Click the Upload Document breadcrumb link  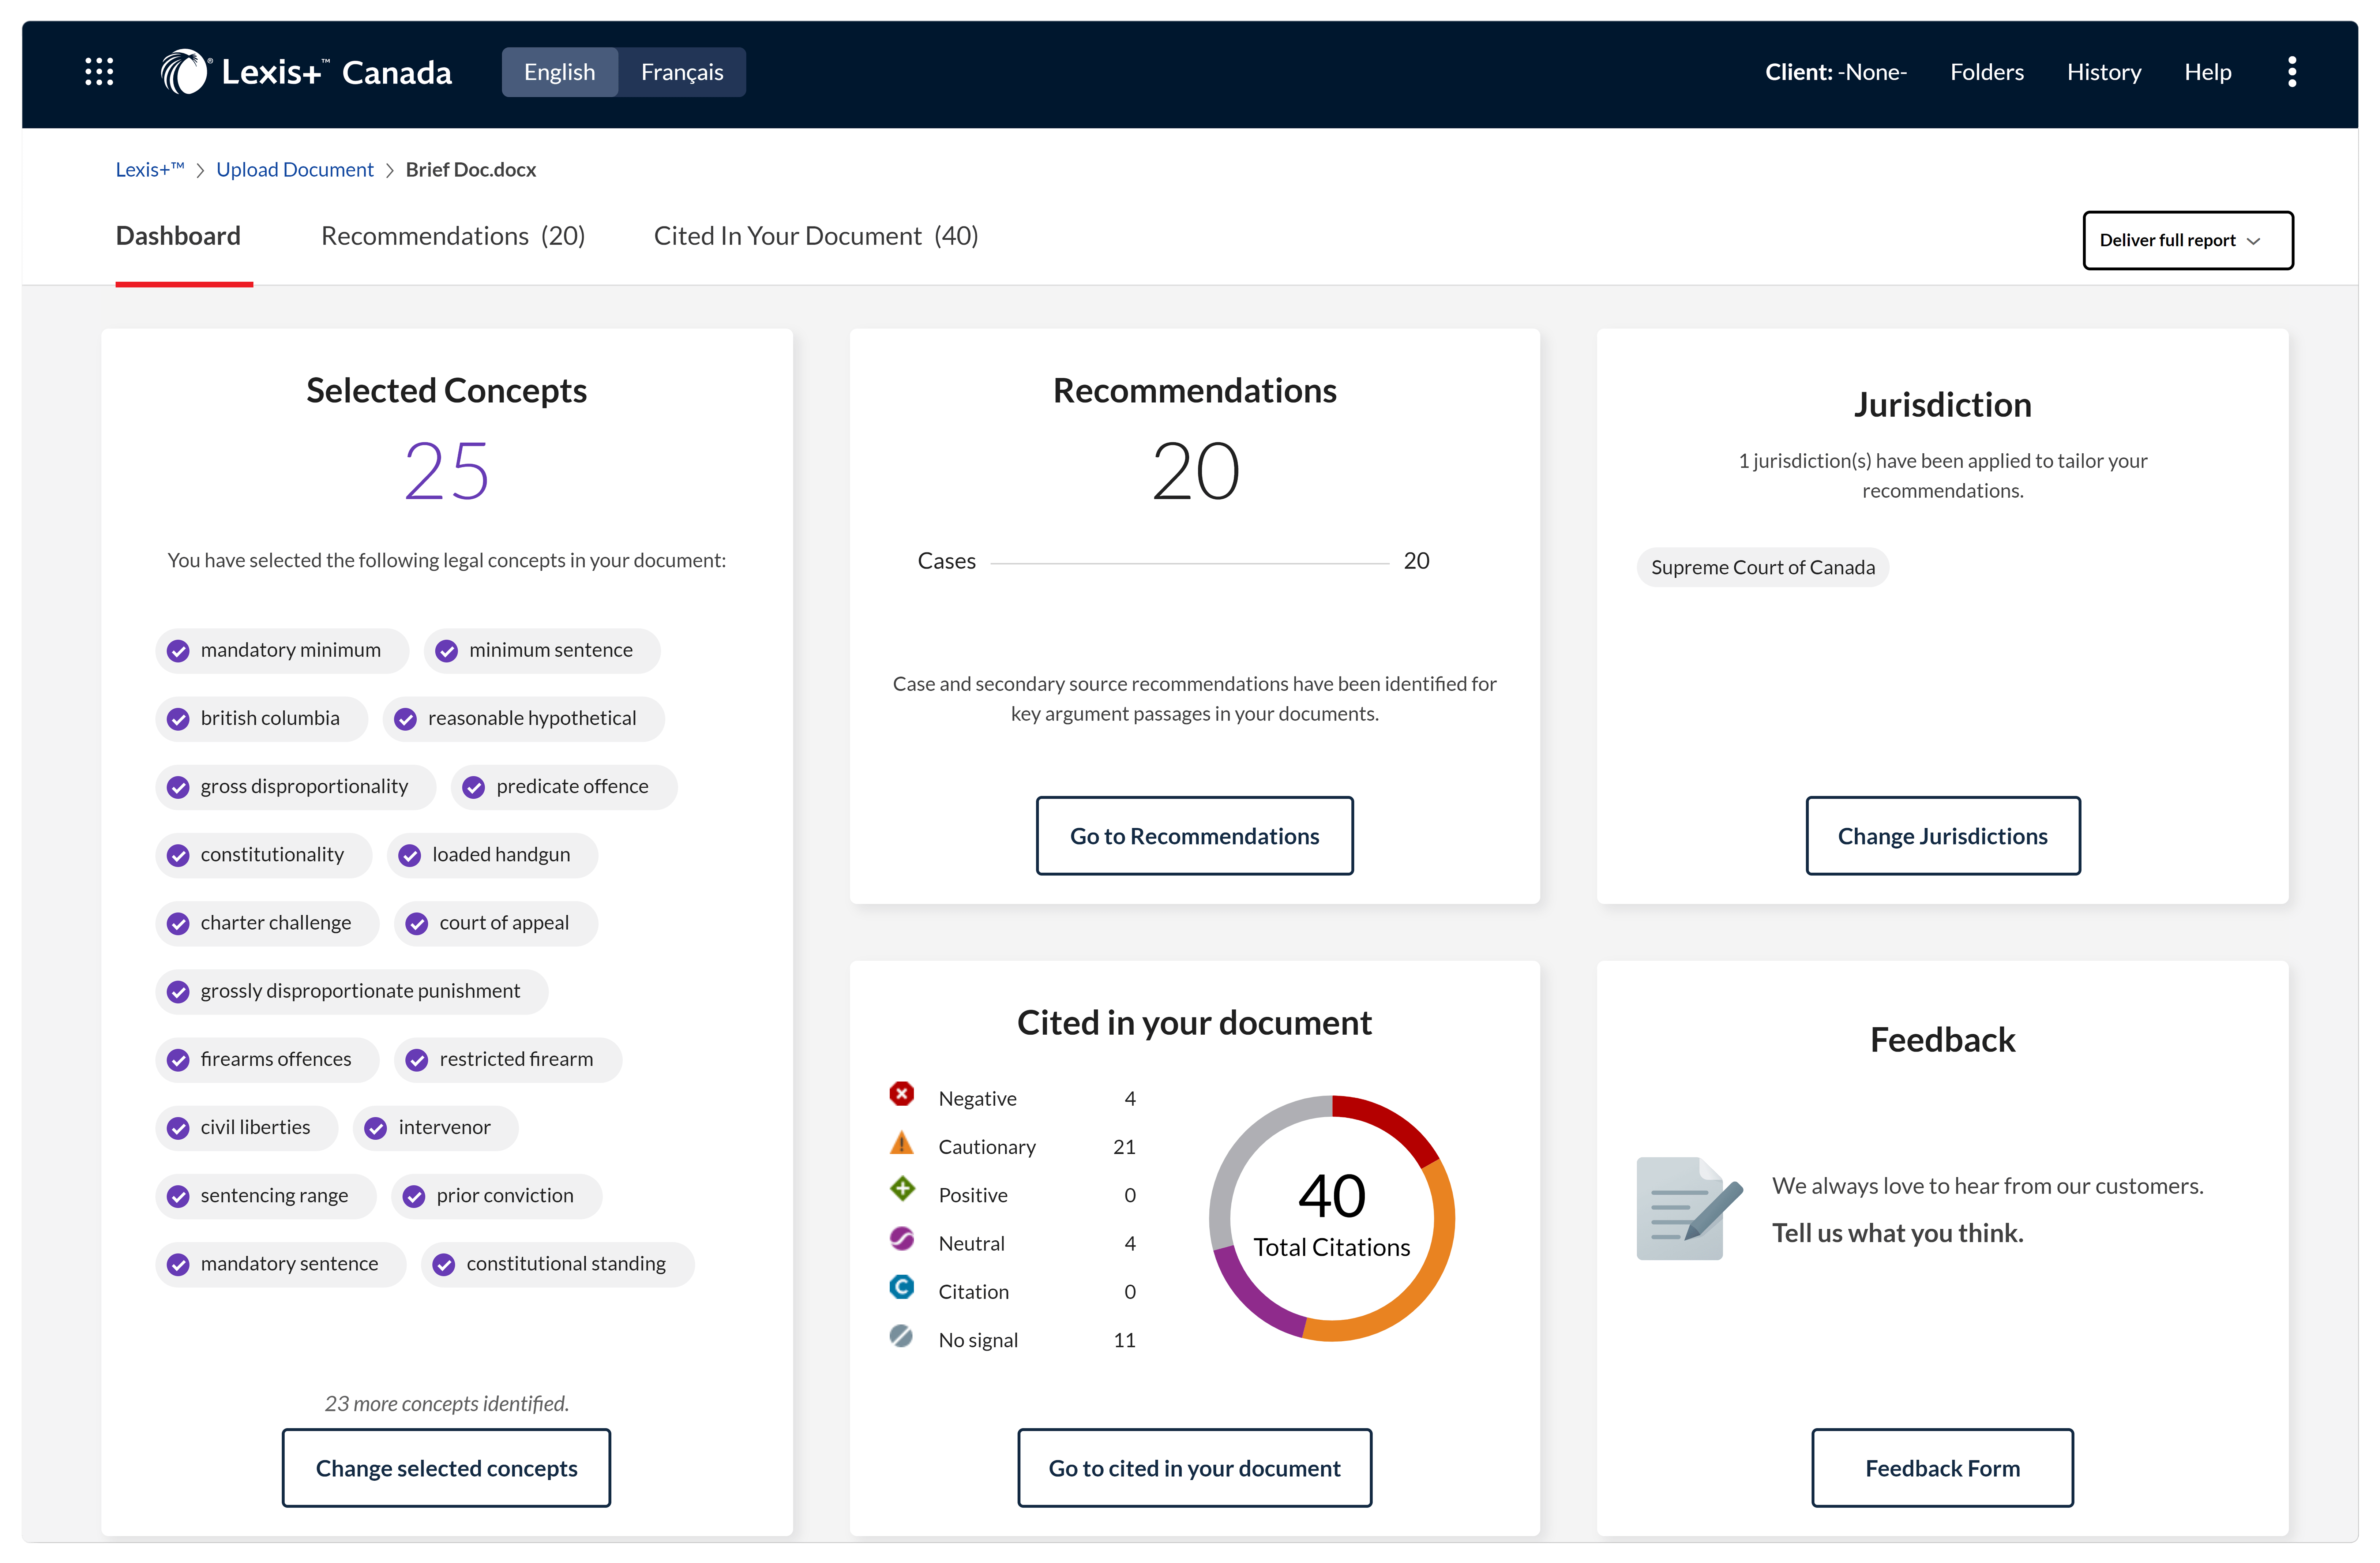click(x=294, y=170)
